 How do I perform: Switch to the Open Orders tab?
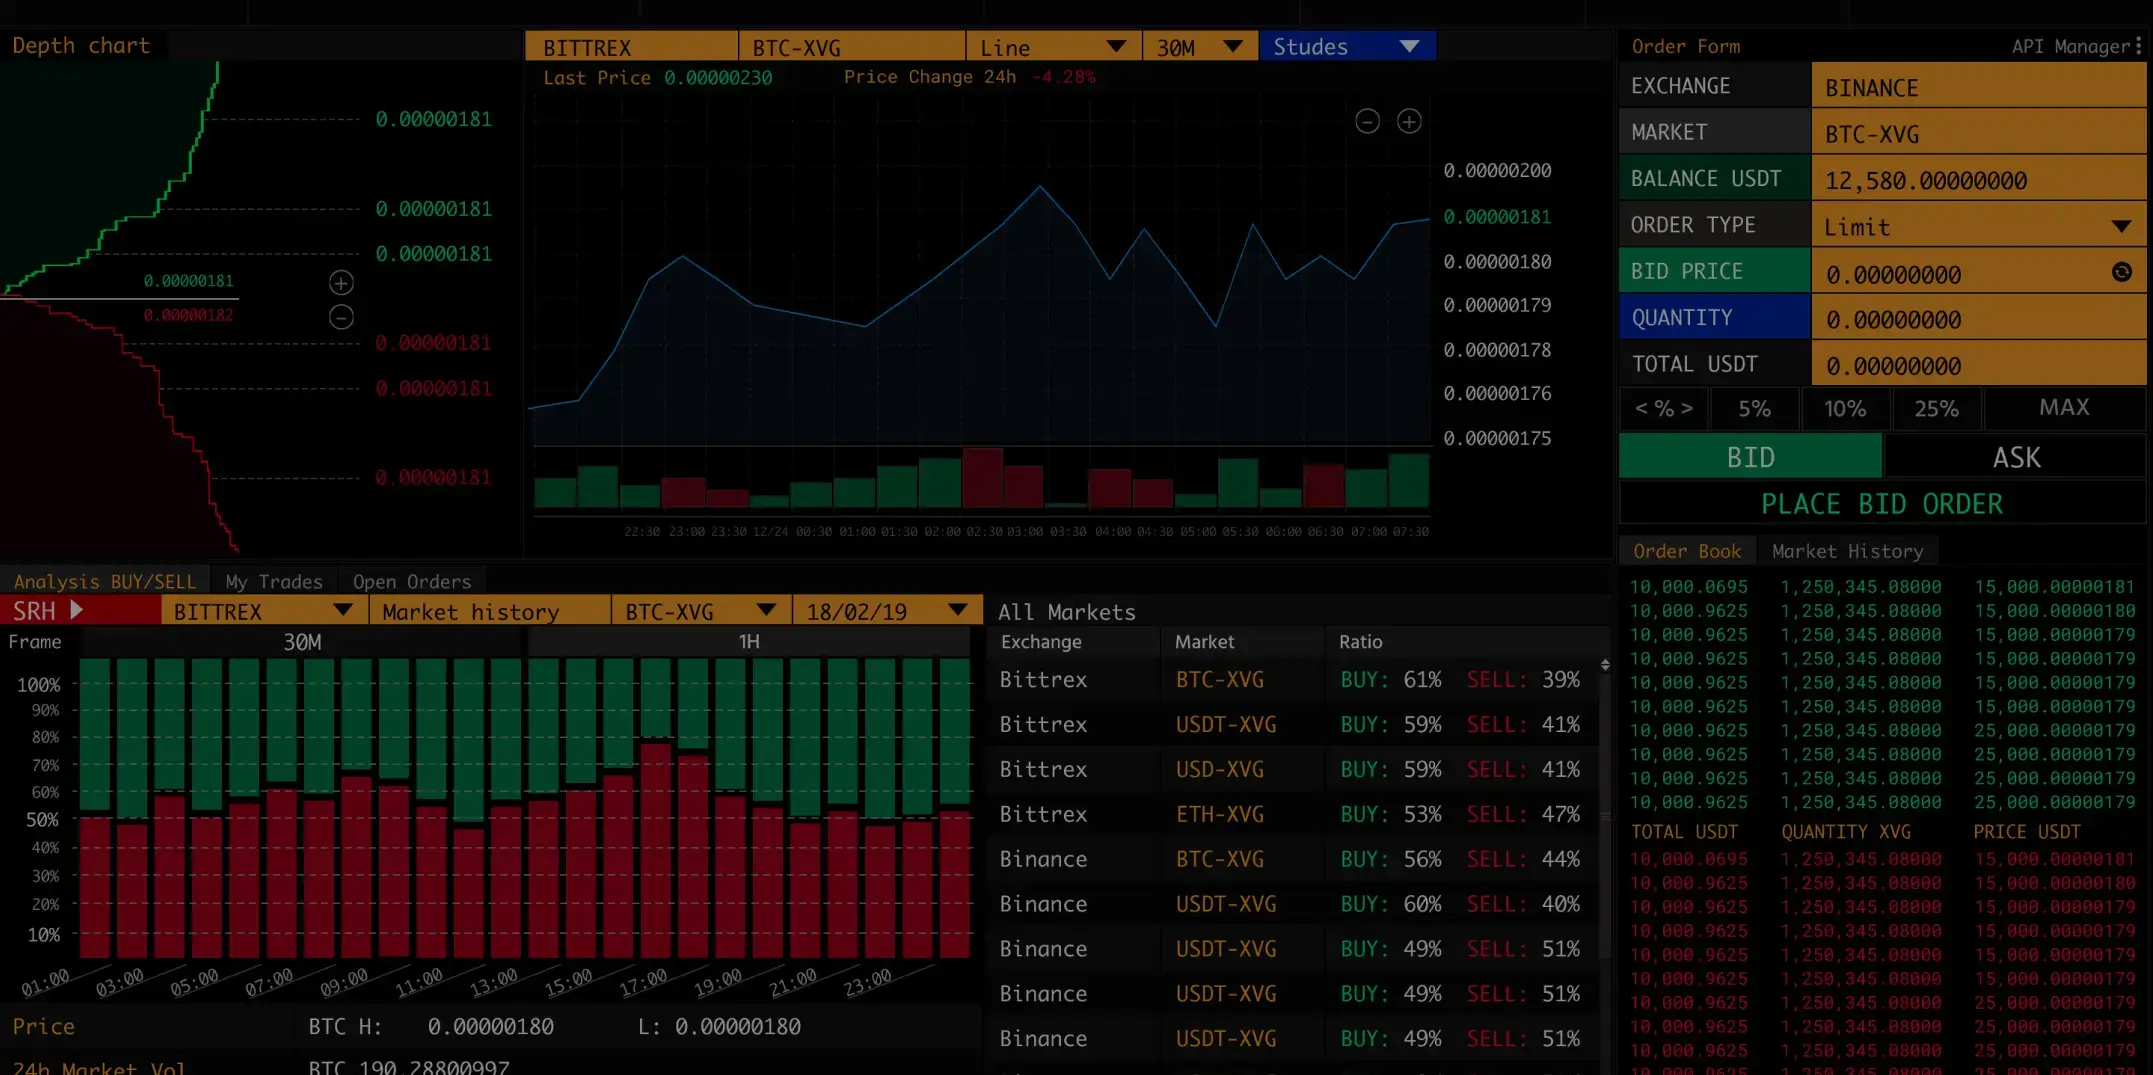(411, 581)
